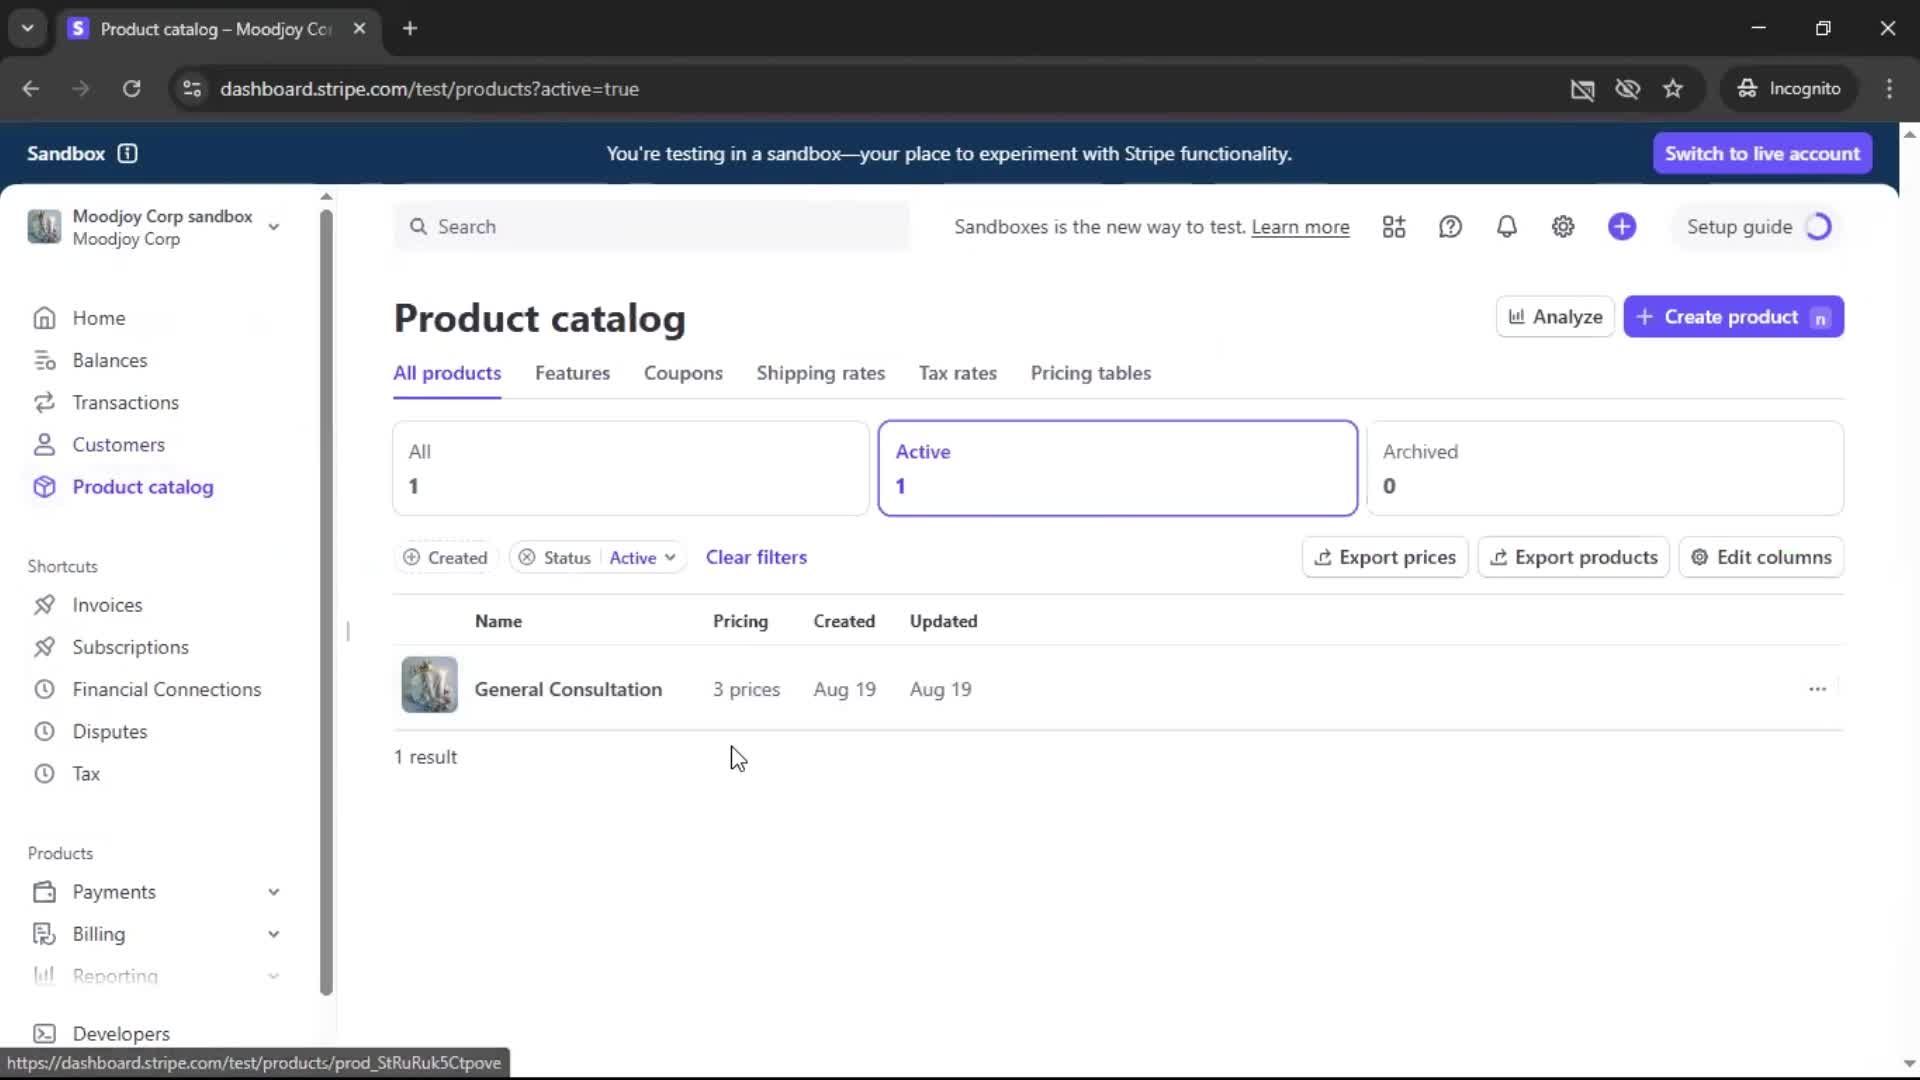Click the blue plus create icon
Screen dimensions: 1920x1080
1622,227
